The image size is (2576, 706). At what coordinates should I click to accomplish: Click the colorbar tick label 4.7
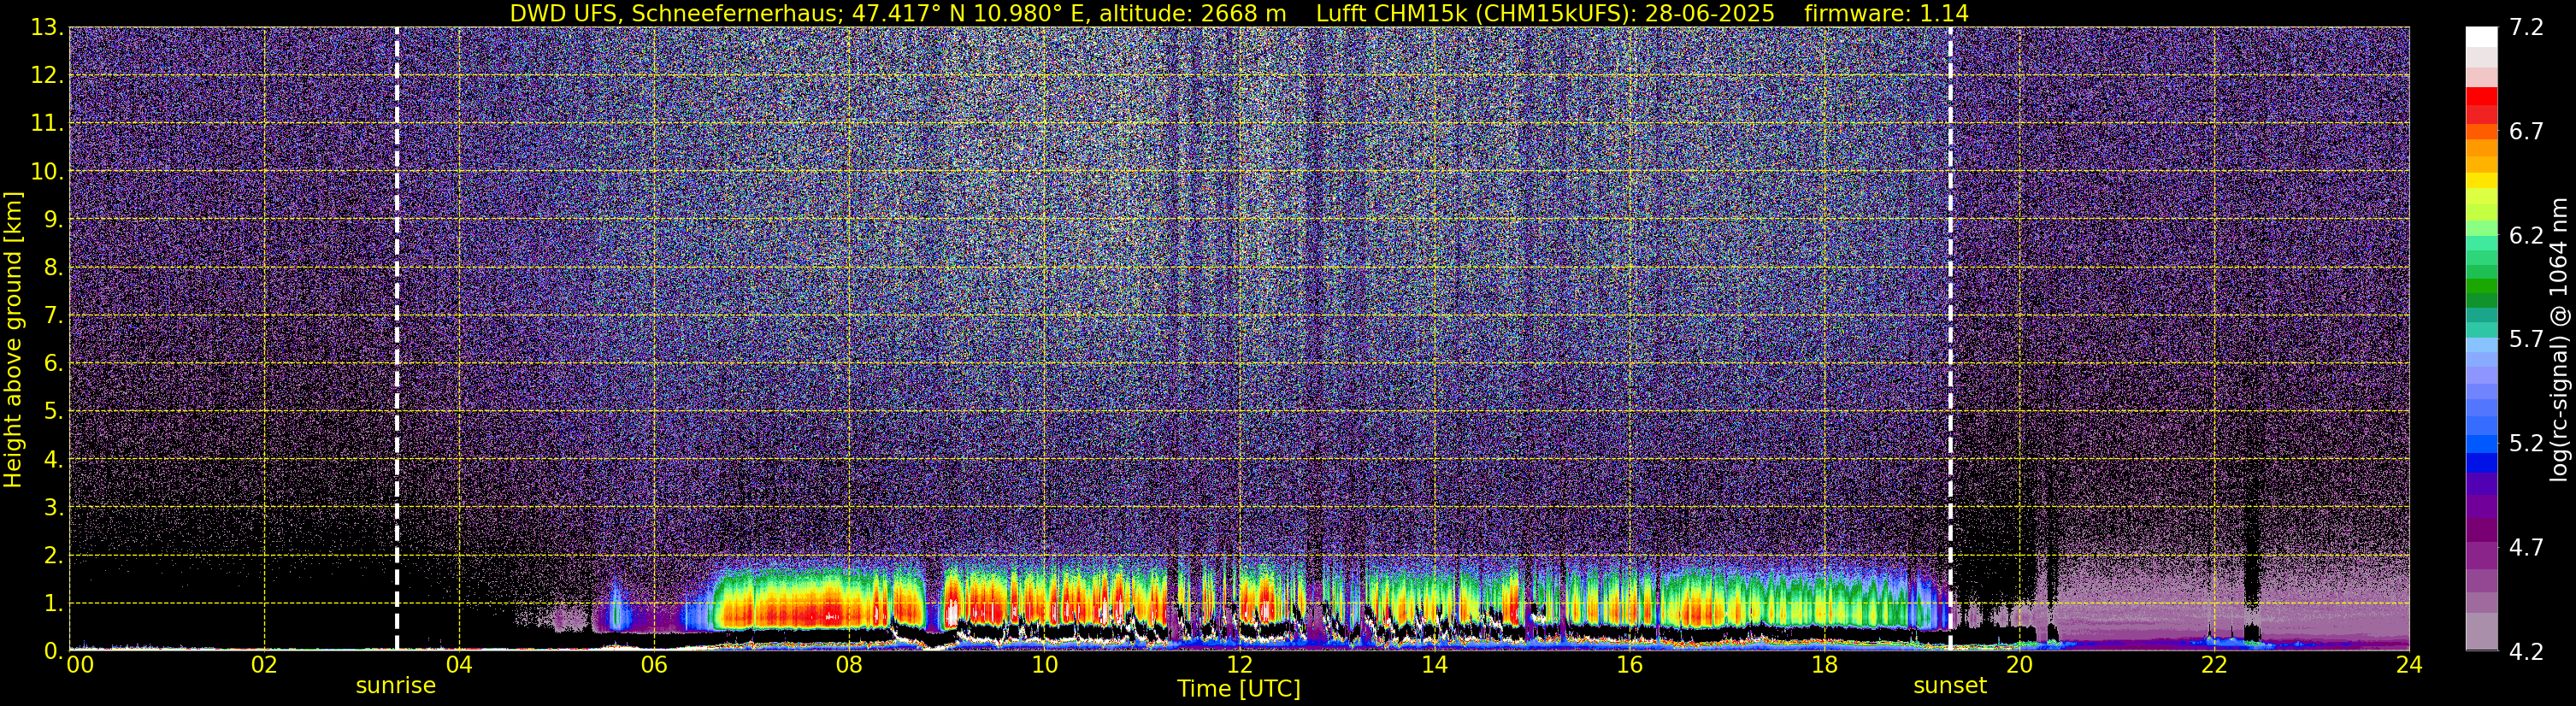click(2526, 548)
